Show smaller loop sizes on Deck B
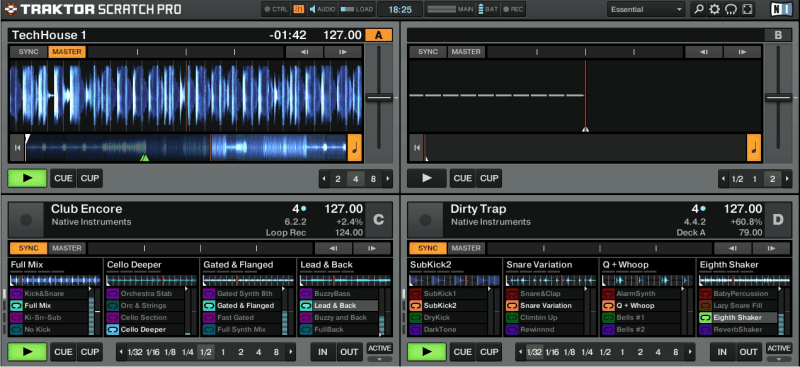This screenshot has height=367, width=800. point(723,179)
